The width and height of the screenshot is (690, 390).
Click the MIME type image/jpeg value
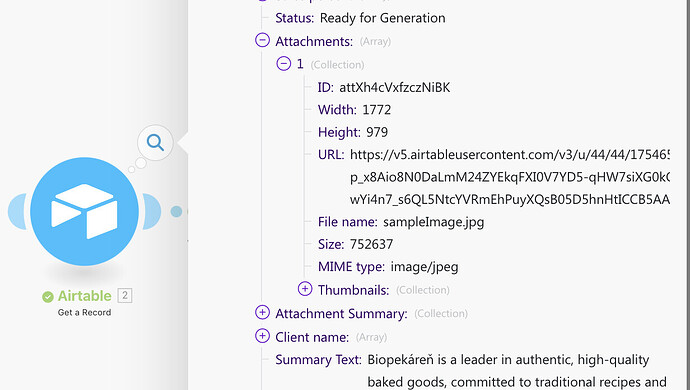pyautogui.click(x=425, y=267)
